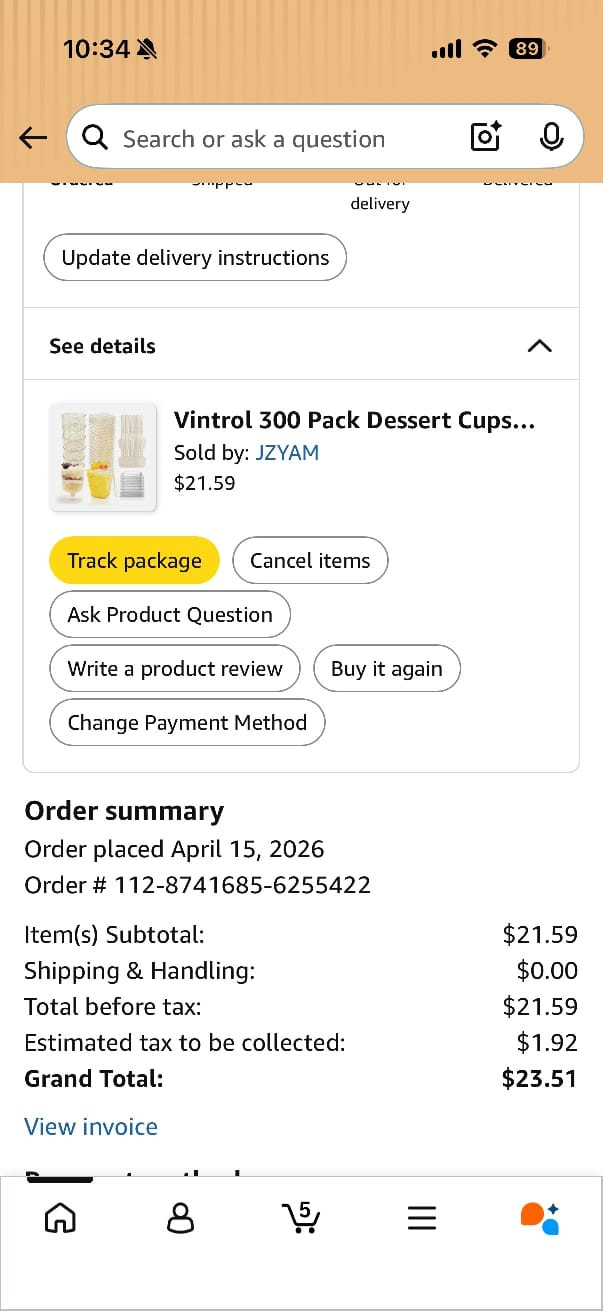603x1311 pixels.
Task: Collapse the See details section
Action: tap(538, 346)
